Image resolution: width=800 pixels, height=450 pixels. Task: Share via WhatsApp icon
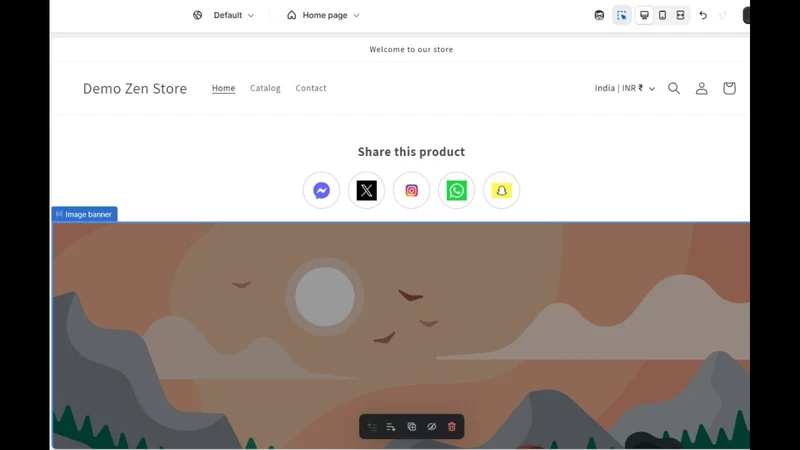456,190
